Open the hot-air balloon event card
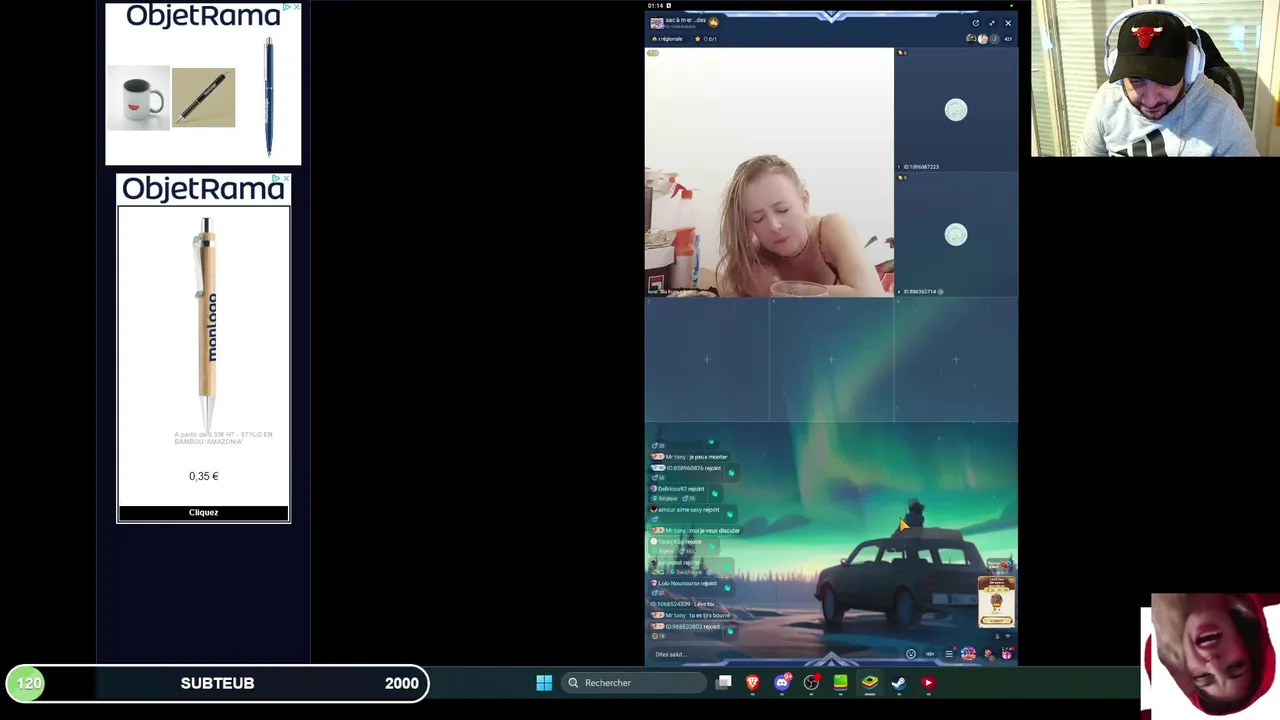The image size is (1280, 720). point(996,602)
